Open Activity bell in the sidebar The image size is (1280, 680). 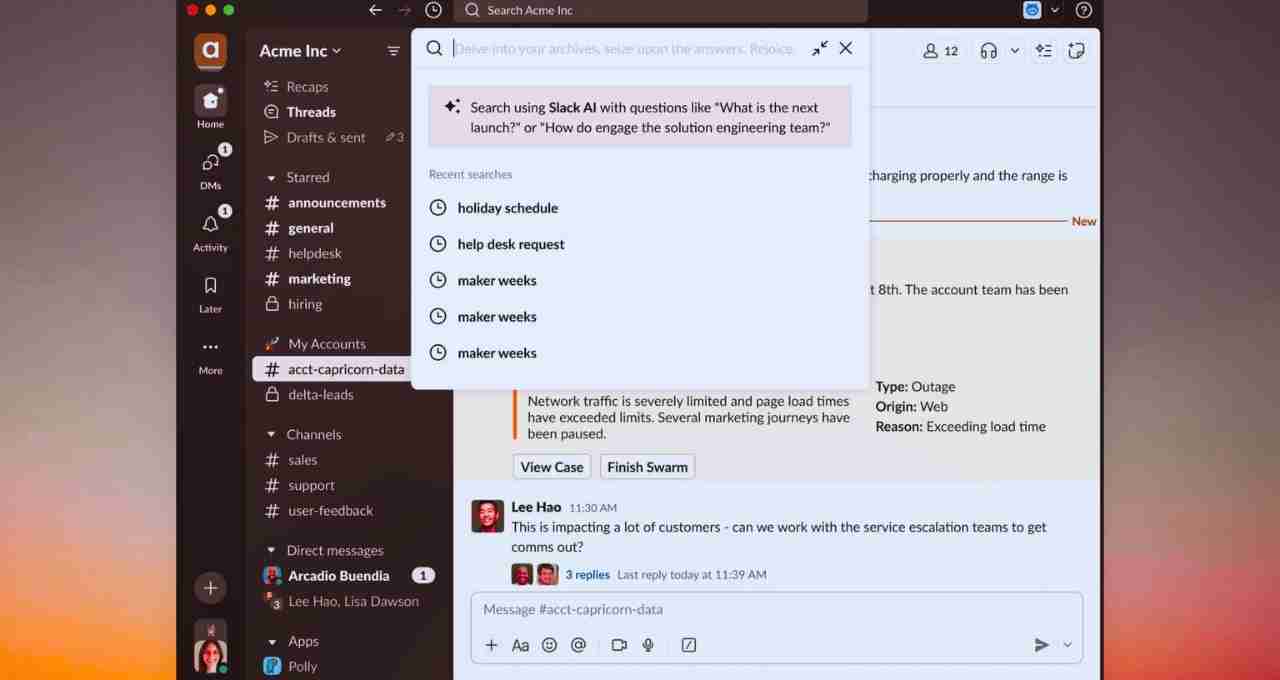tap(210, 230)
